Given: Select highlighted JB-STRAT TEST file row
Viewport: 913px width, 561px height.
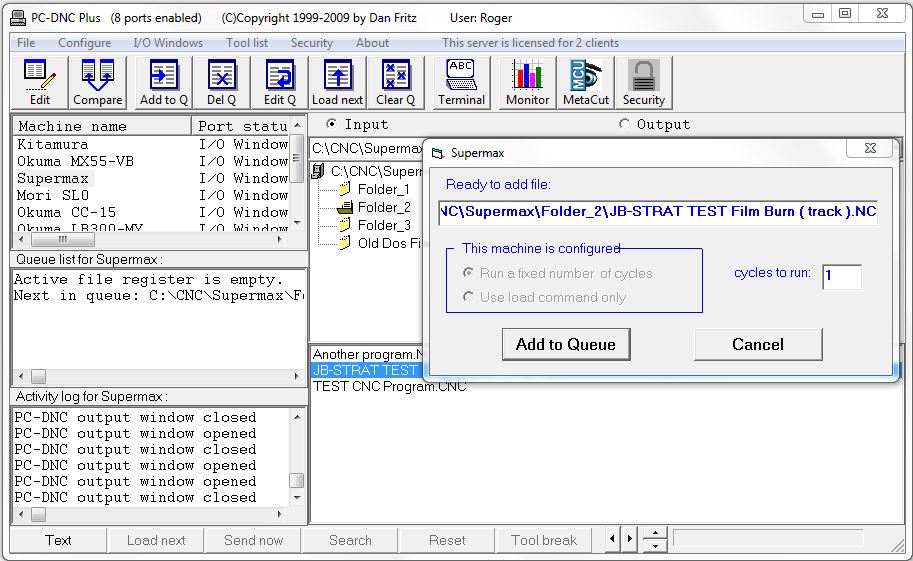Looking at the screenshot, I should pos(367,370).
